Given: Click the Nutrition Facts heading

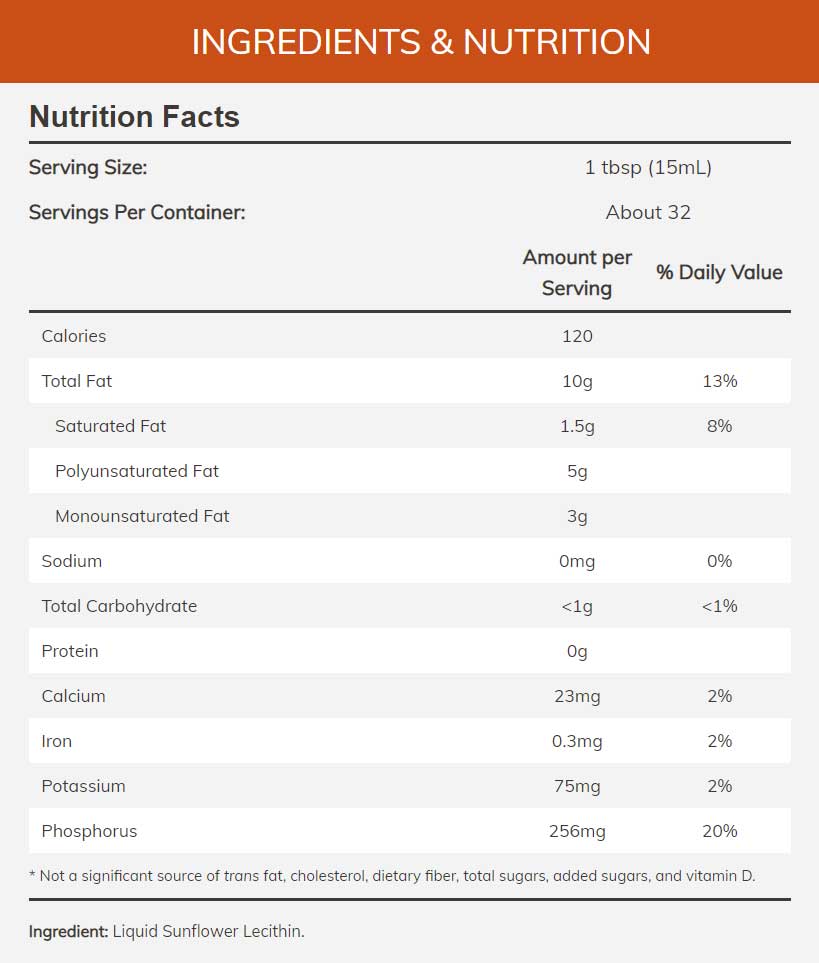Looking at the screenshot, I should pyautogui.click(x=134, y=117).
